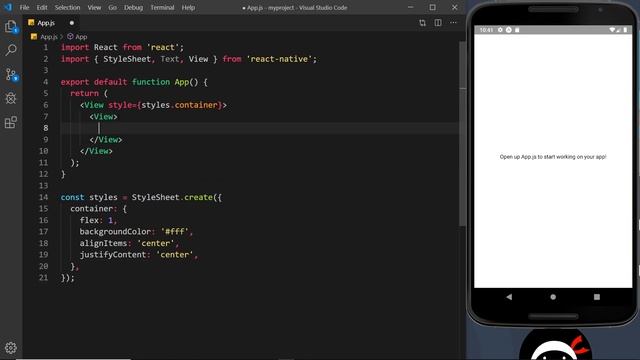
Task: Click 'function App()' on line 4
Action: [x=165, y=82]
